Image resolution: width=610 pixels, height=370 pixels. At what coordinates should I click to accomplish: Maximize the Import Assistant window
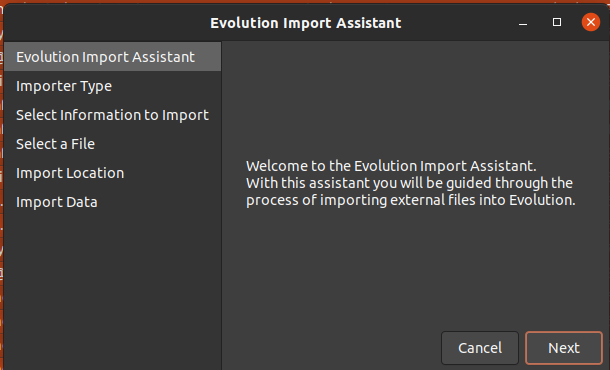coord(557,22)
